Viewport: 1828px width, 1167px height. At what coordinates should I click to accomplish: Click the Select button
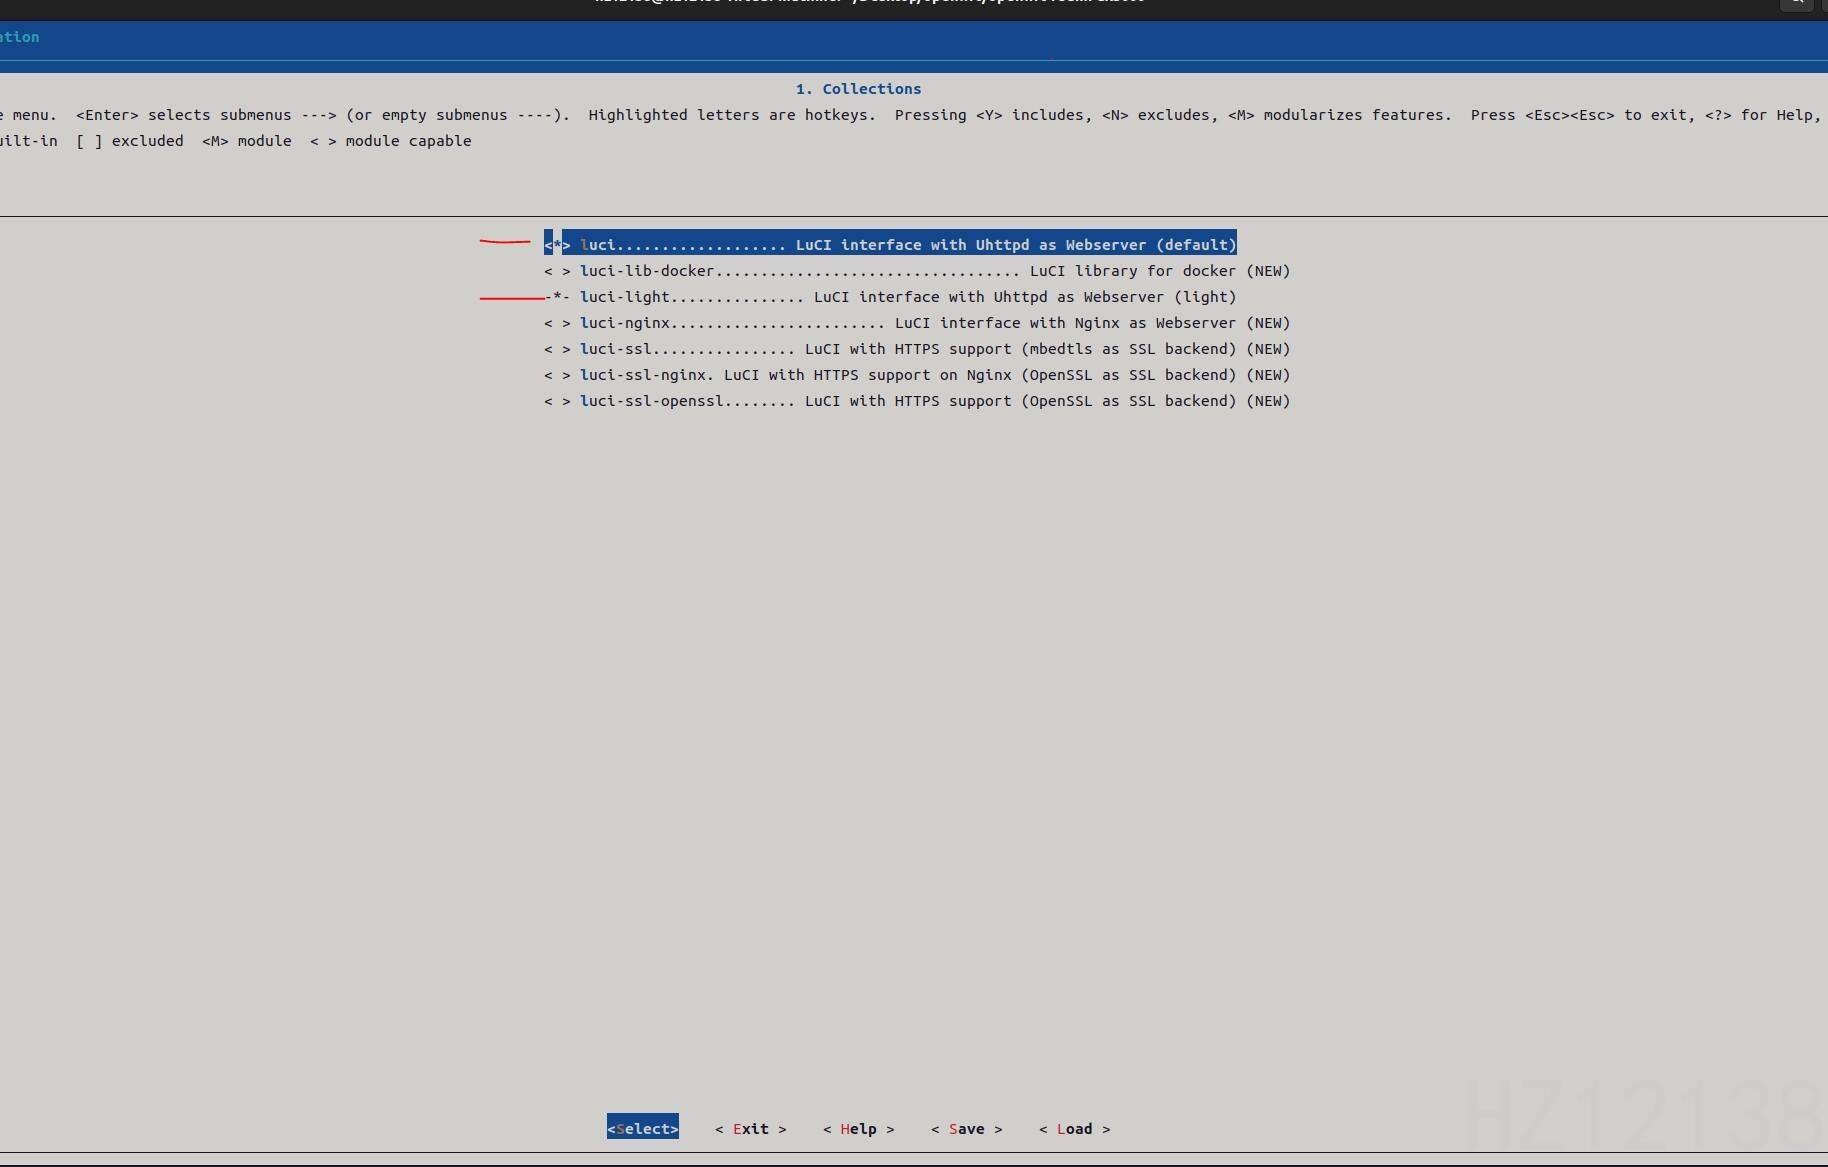pyautogui.click(x=643, y=1128)
